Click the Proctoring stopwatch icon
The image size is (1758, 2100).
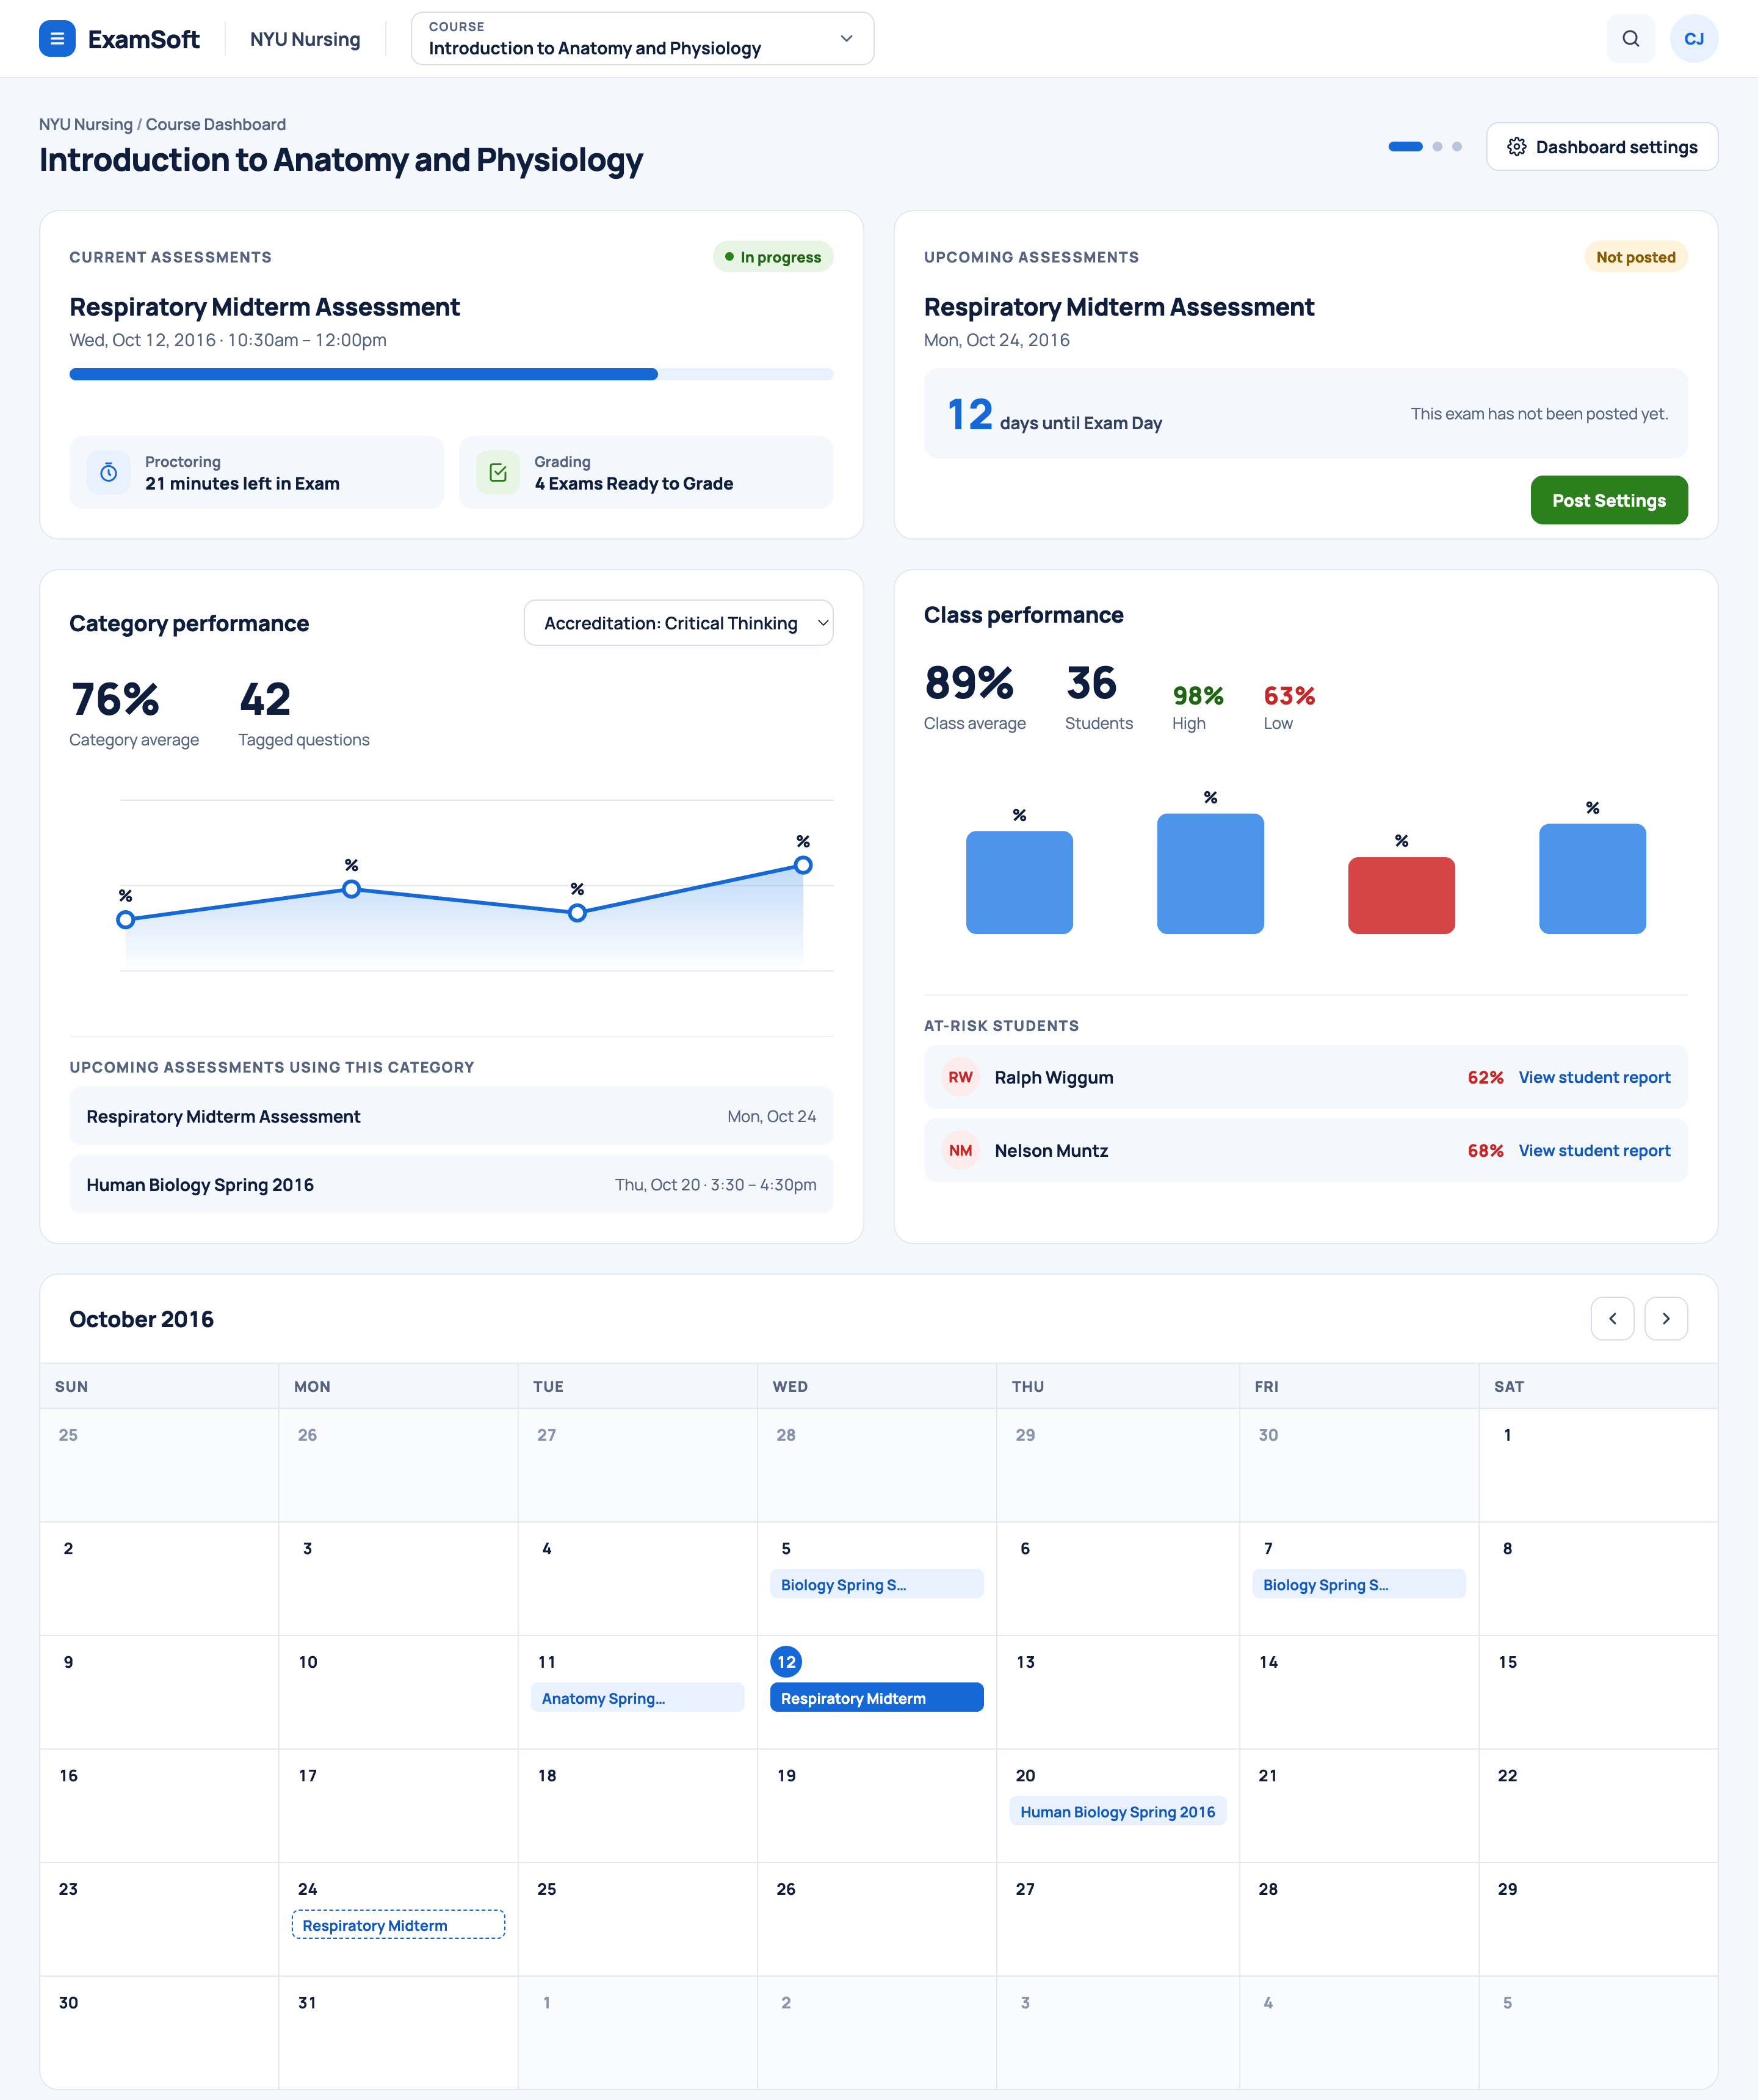[x=109, y=473]
